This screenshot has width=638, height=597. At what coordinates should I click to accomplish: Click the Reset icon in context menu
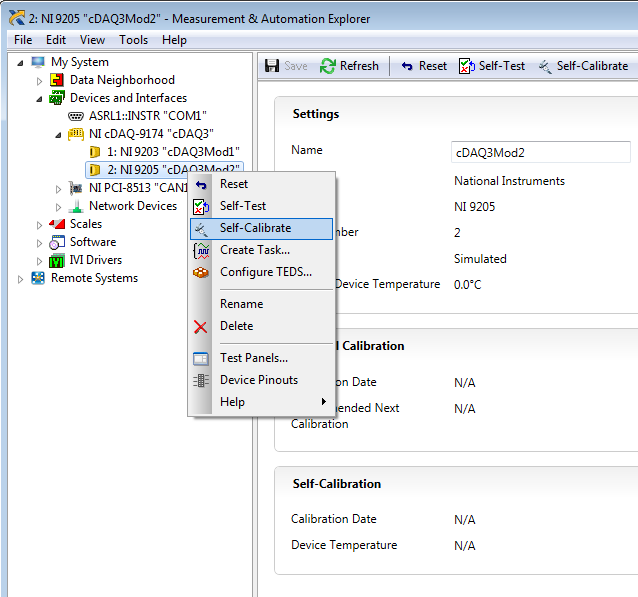[201, 185]
